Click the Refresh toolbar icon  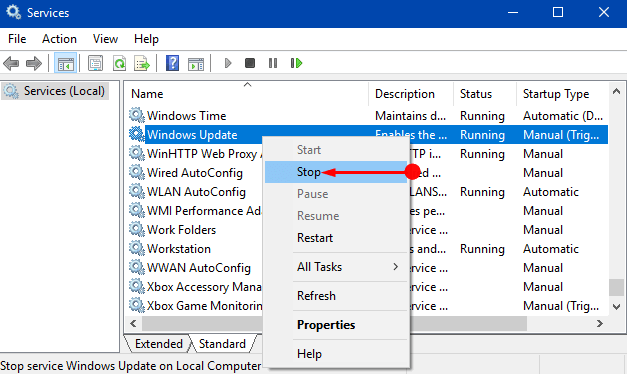[x=119, y=63]
